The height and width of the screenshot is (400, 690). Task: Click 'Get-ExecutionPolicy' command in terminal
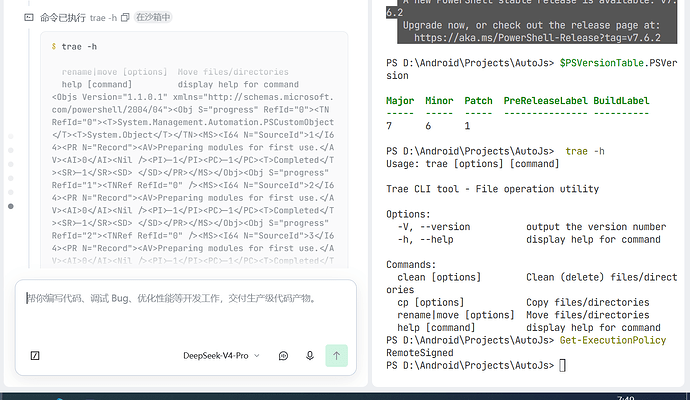[x=613, y=340]
